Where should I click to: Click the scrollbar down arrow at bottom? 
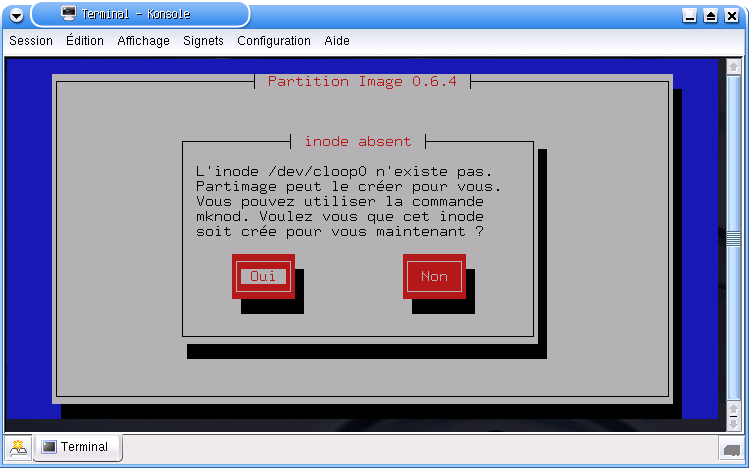click(x=733, y=424)
